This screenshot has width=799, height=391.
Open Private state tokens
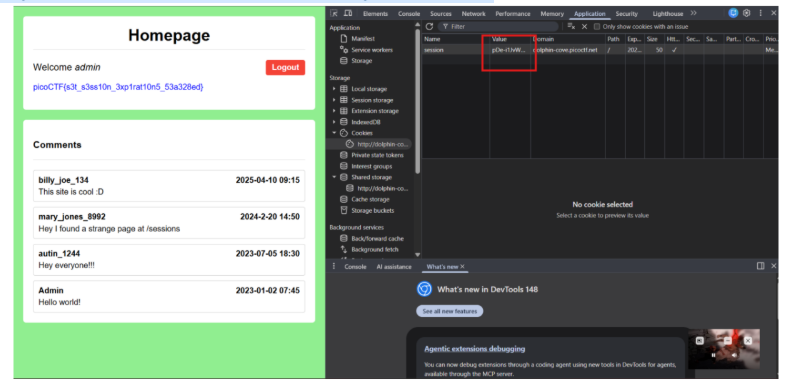point(377,155)
